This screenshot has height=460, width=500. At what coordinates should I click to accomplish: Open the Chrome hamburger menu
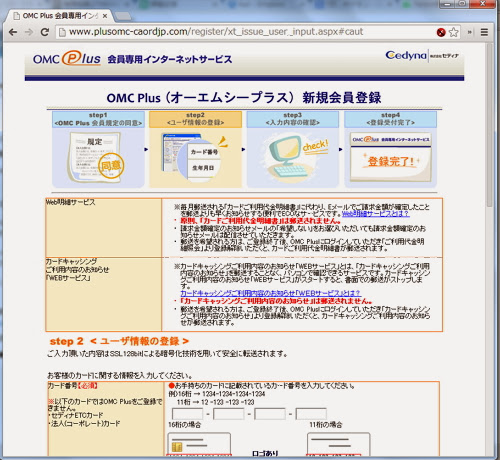484,32
